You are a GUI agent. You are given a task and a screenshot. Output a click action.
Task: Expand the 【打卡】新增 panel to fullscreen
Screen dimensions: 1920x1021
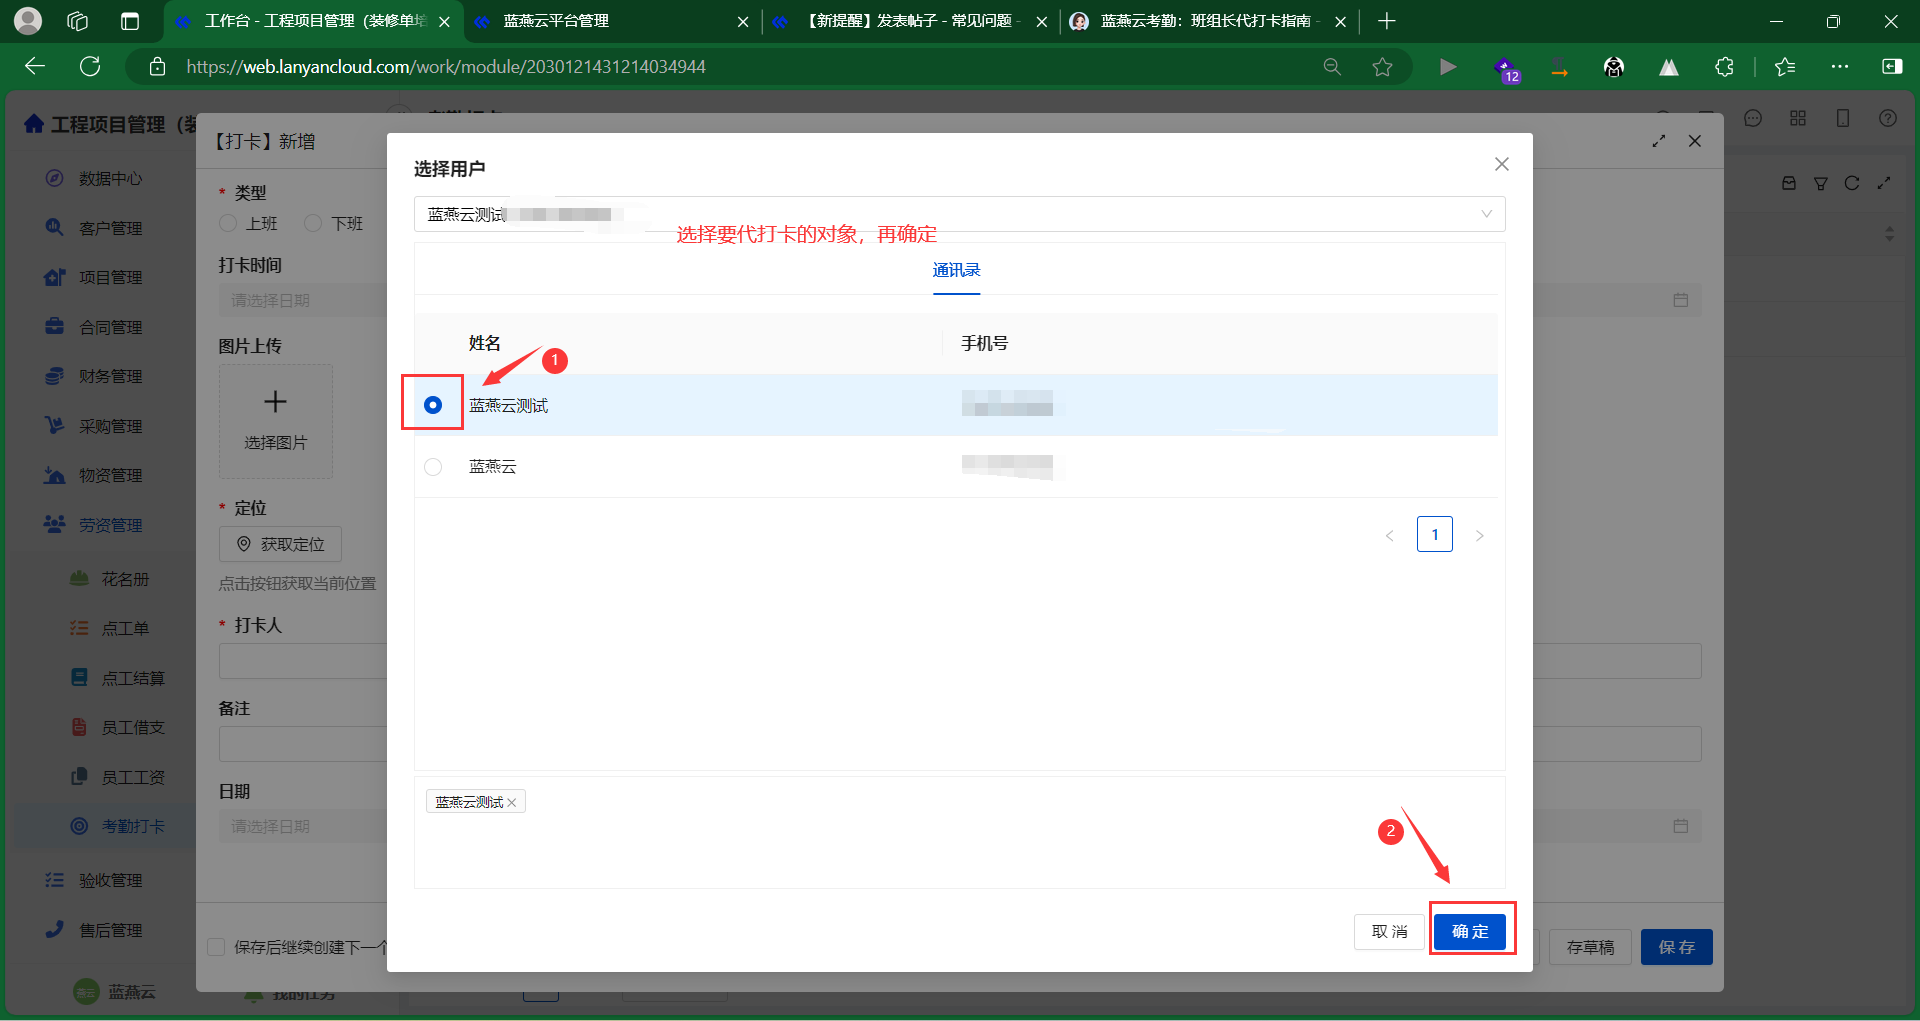click(1659, 141)
